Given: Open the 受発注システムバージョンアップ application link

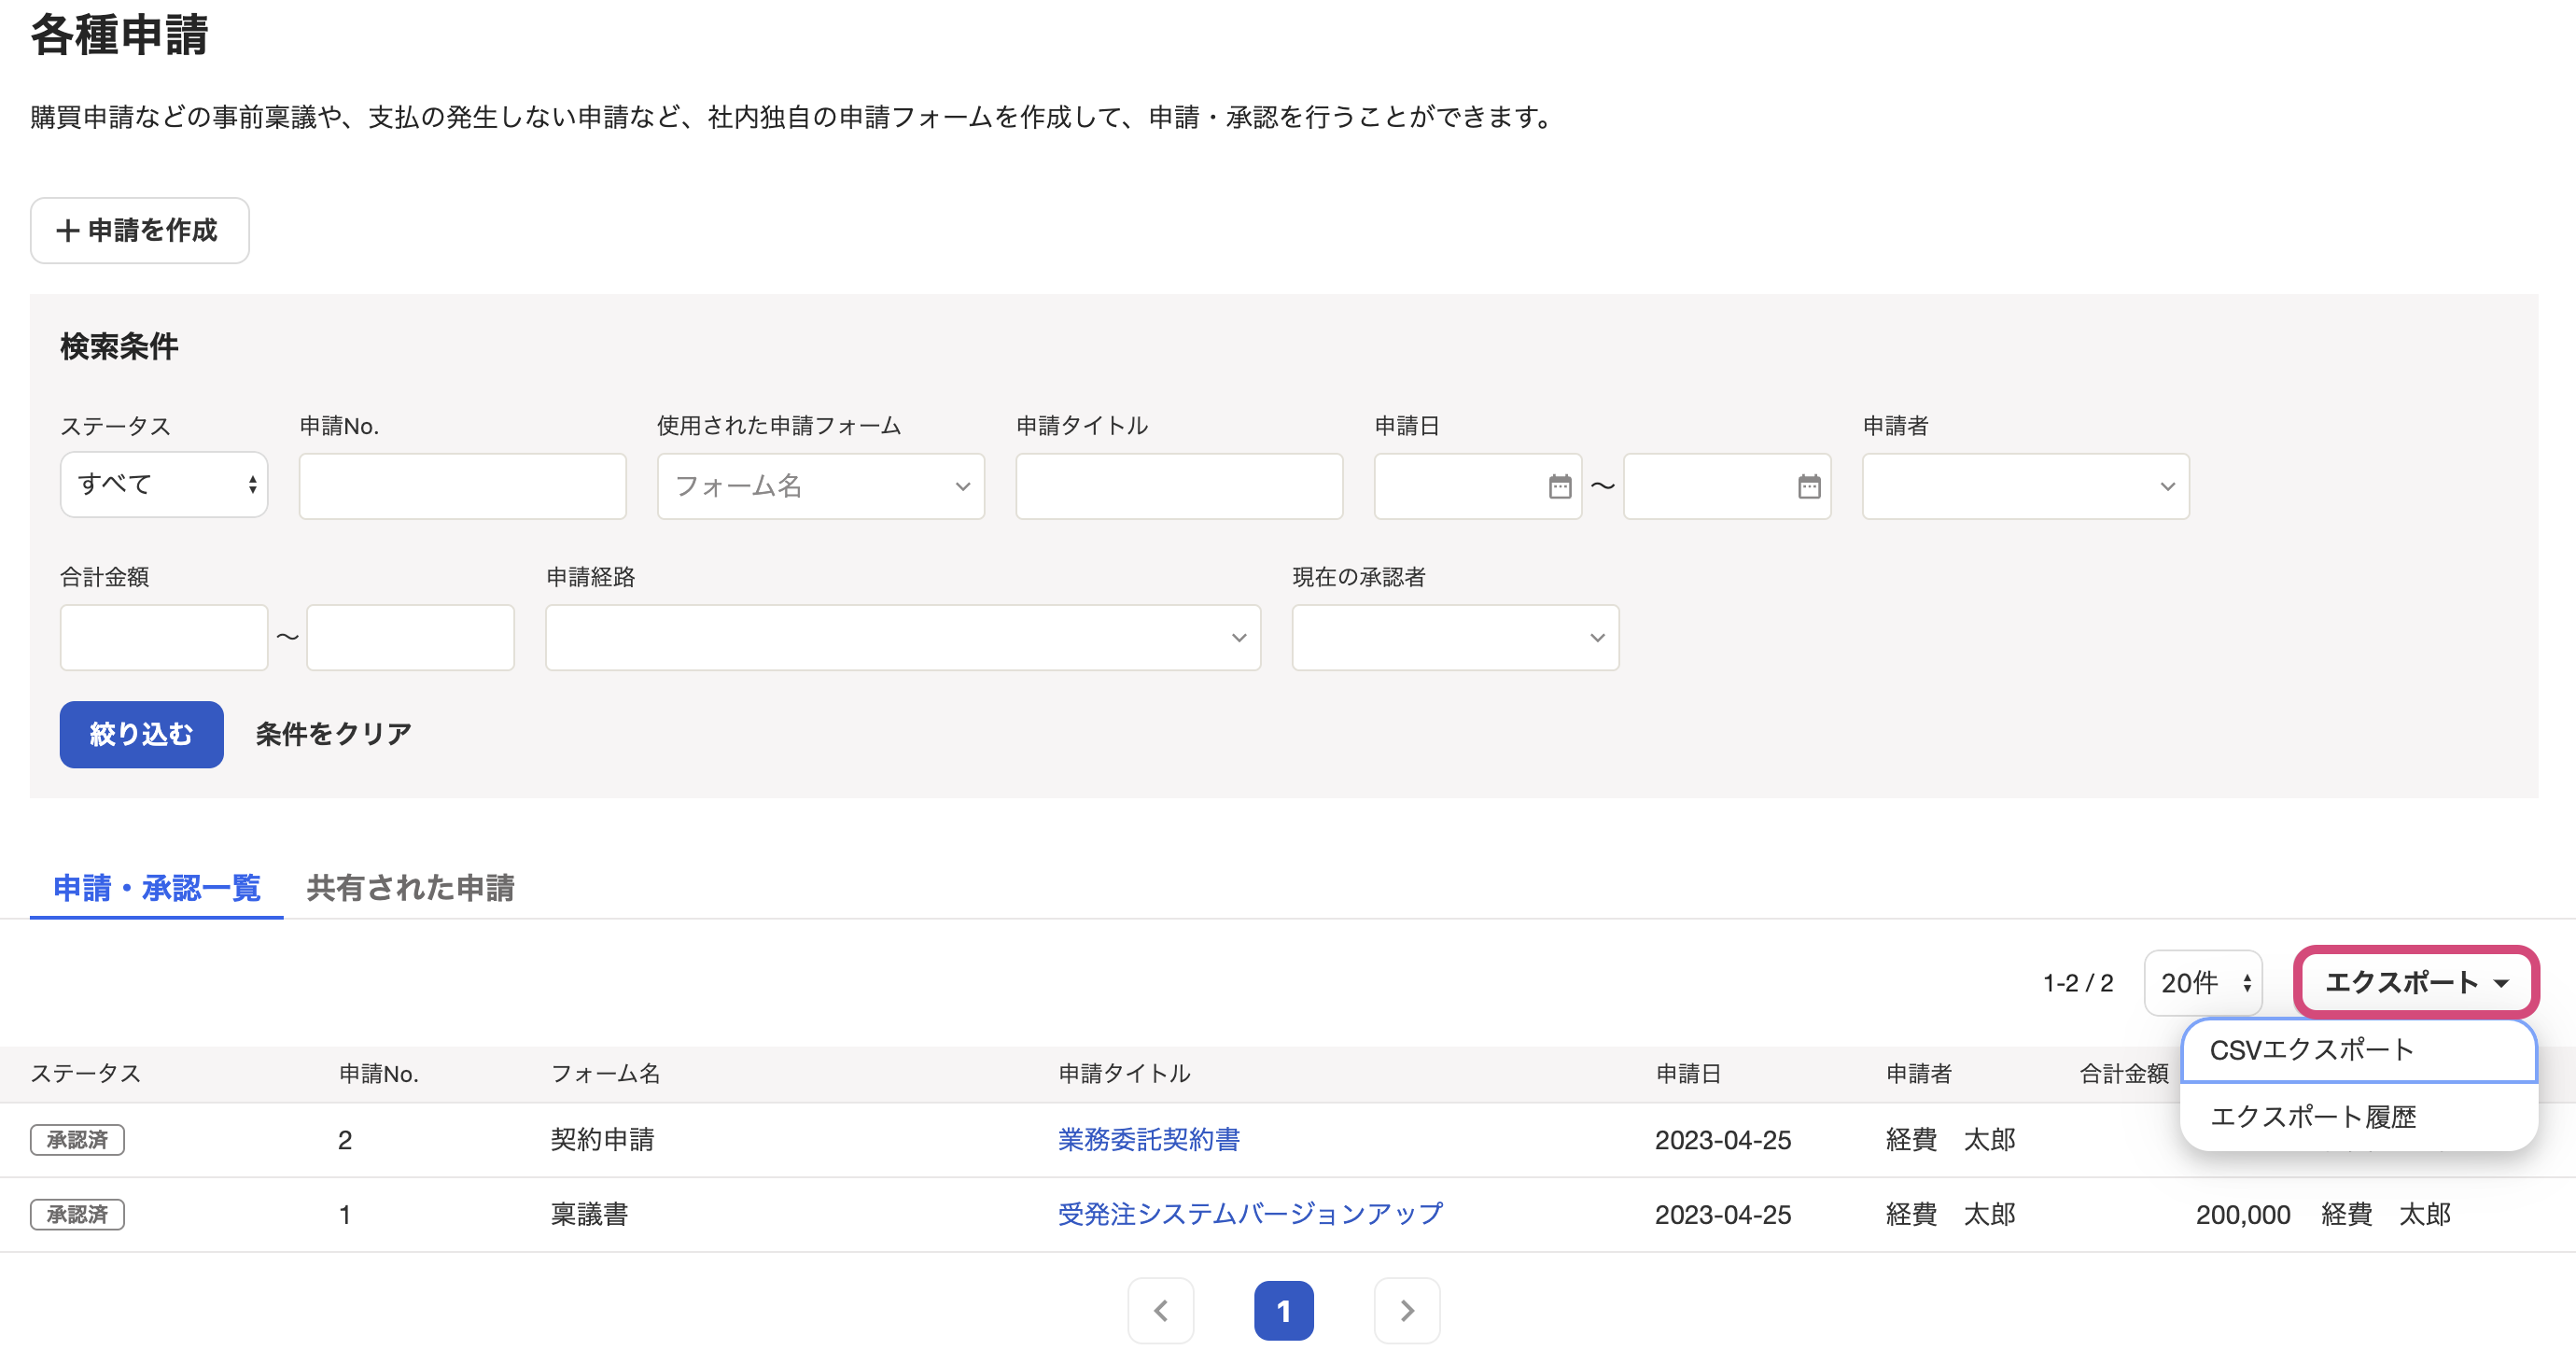Looking at the screenshot, I should click(1250, 1214).
